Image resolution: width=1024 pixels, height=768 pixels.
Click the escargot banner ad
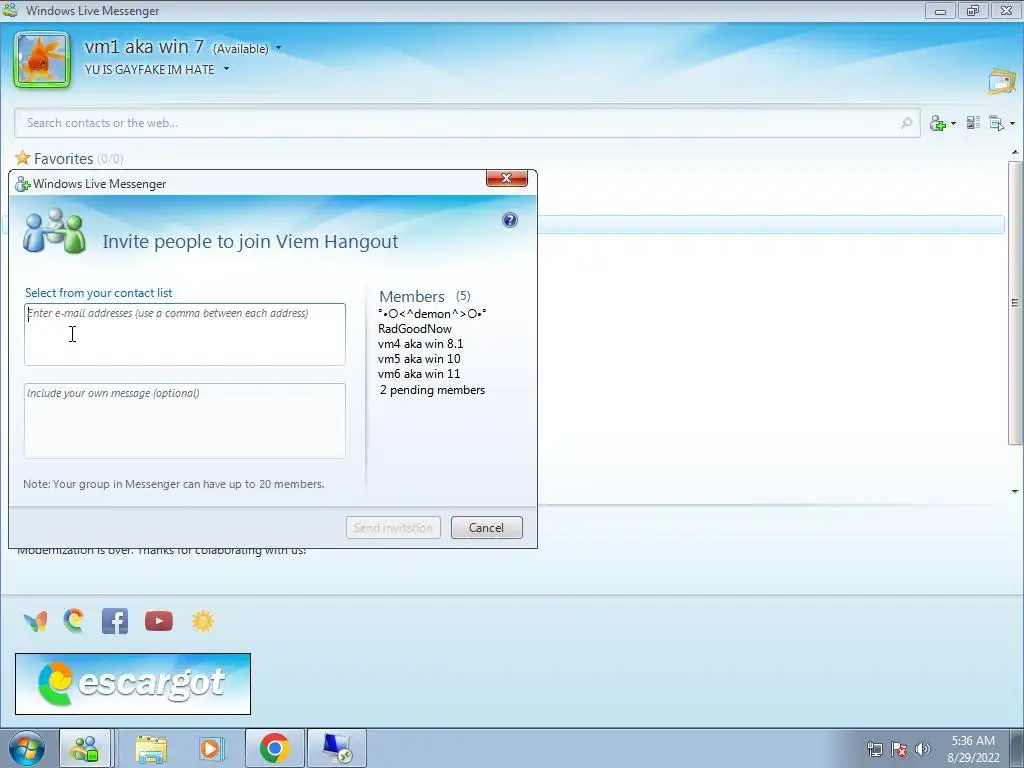click(133, 684)
